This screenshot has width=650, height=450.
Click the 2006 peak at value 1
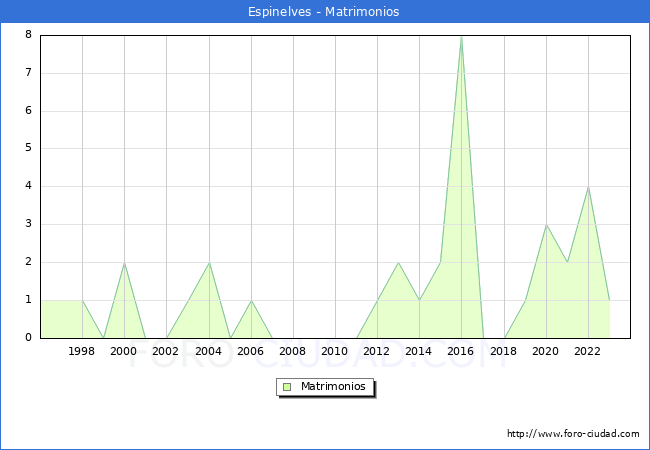(251, 301)
